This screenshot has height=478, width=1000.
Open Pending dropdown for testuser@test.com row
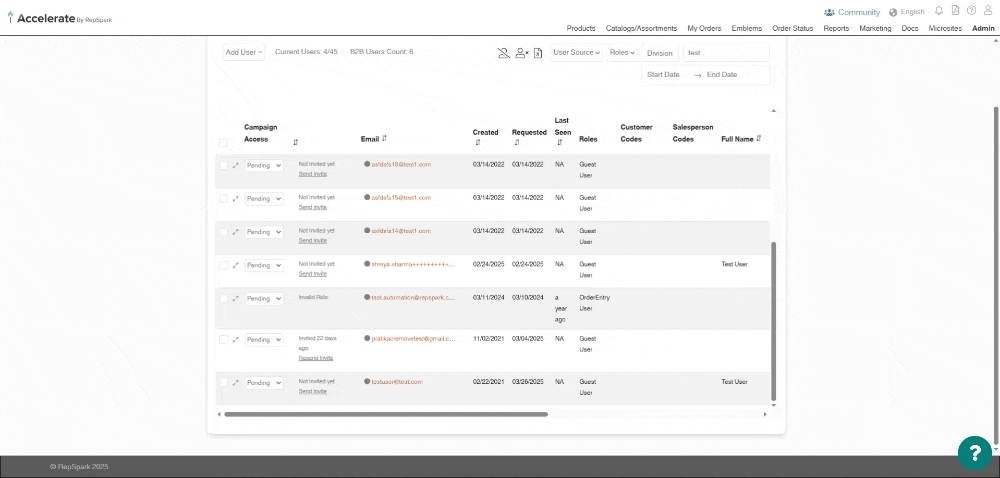(x=264, y=382)
